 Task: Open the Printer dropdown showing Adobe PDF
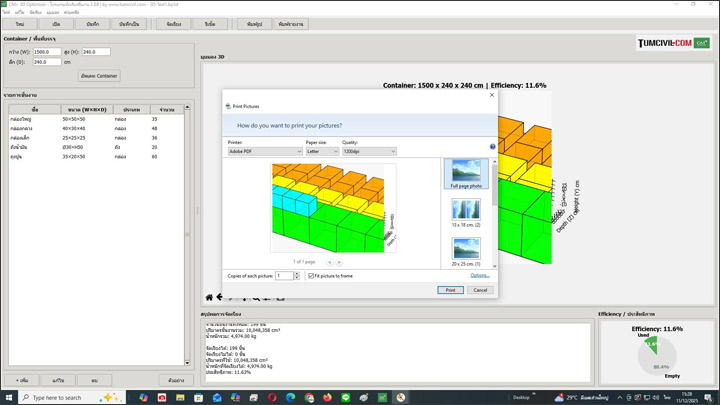[x=264, y=152]
